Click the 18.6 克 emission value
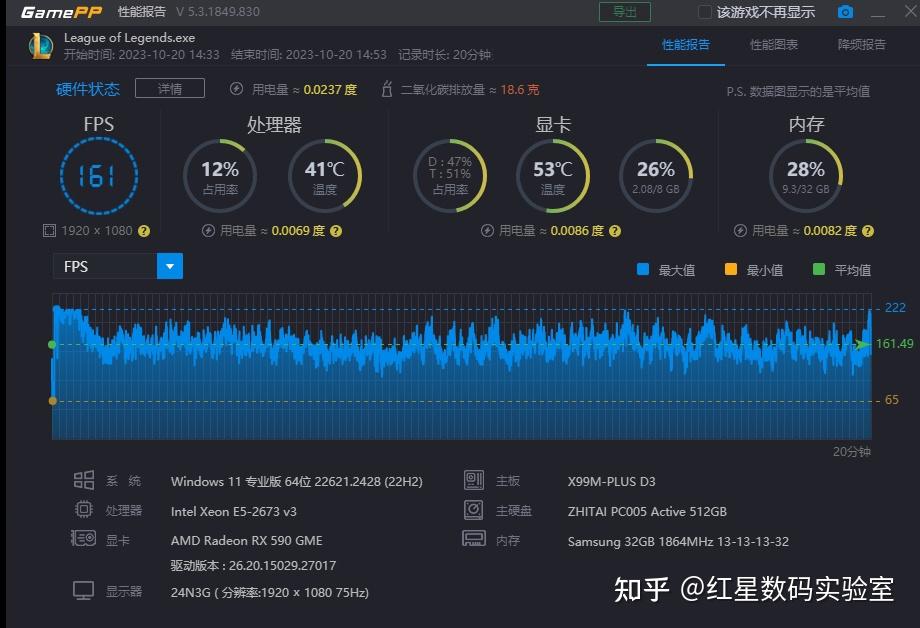Viewport: 920px width, 628px height. pos(520,89)
